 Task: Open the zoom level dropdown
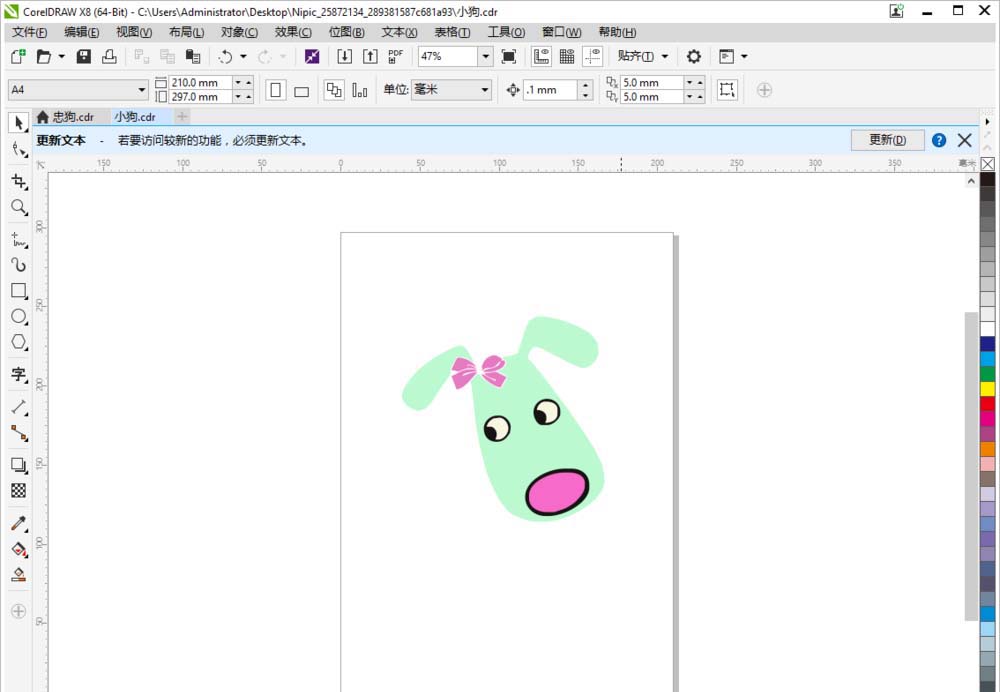(485, 57)
